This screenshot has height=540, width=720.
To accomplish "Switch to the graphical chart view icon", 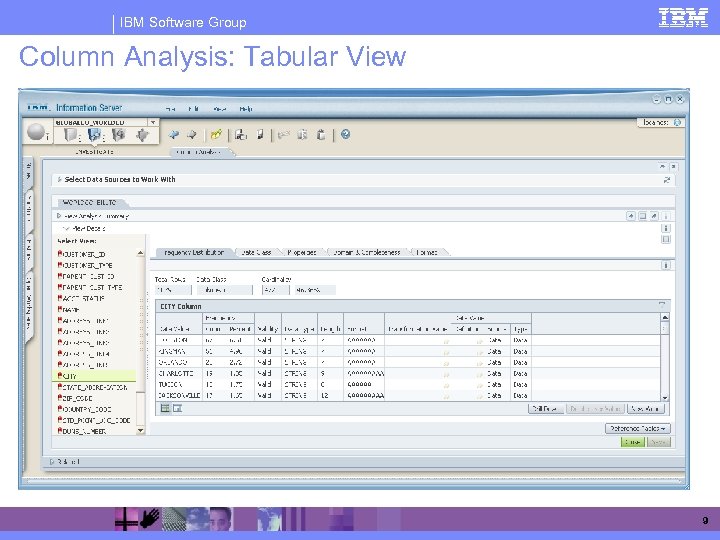I will coord(177,408).
